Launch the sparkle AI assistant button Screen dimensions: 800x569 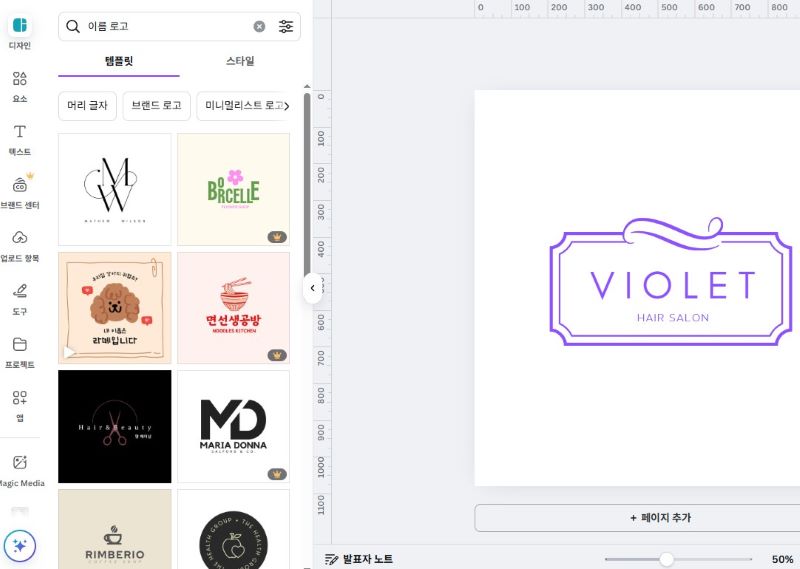20,546
